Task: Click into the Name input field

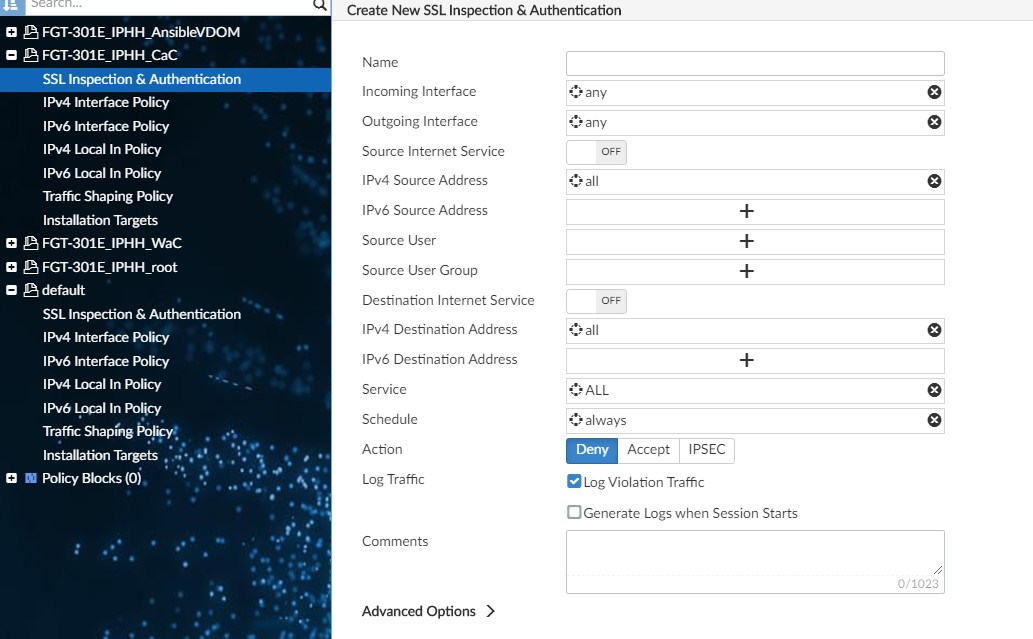Action: (755, 63)
